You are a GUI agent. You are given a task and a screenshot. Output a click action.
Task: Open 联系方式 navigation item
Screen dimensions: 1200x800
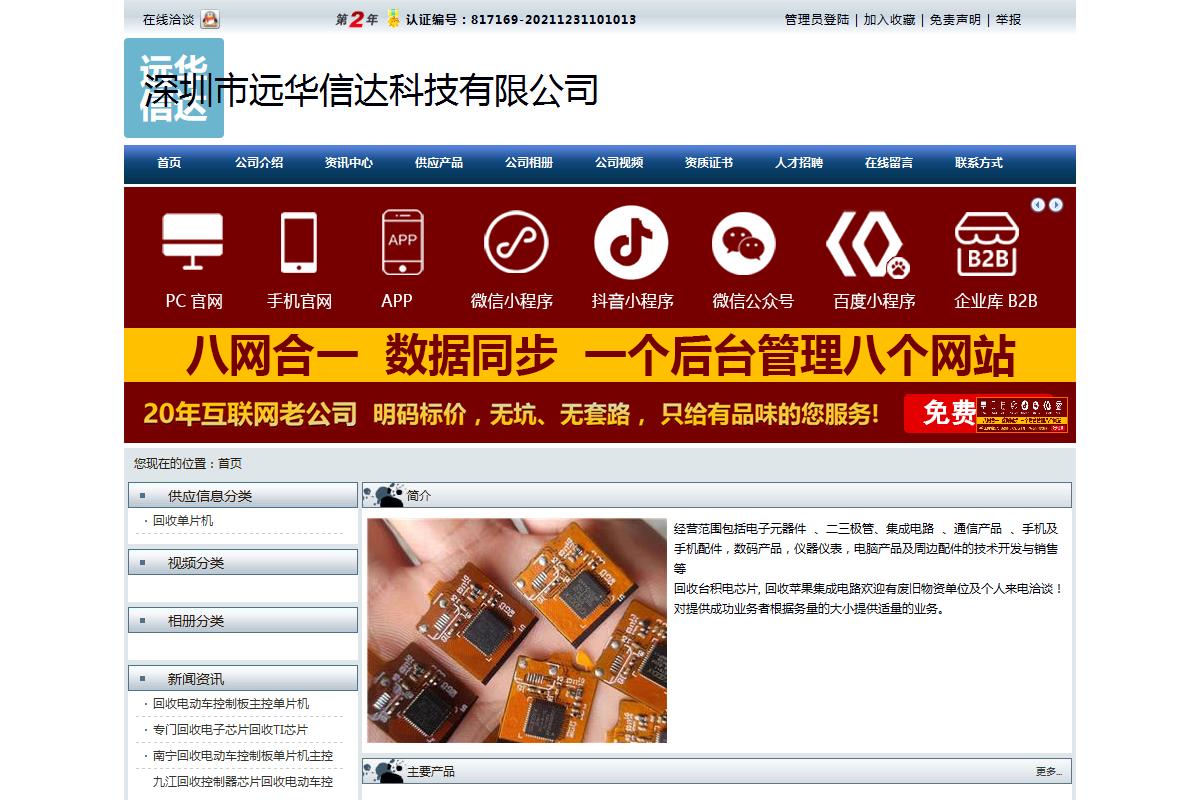(979, 163)
